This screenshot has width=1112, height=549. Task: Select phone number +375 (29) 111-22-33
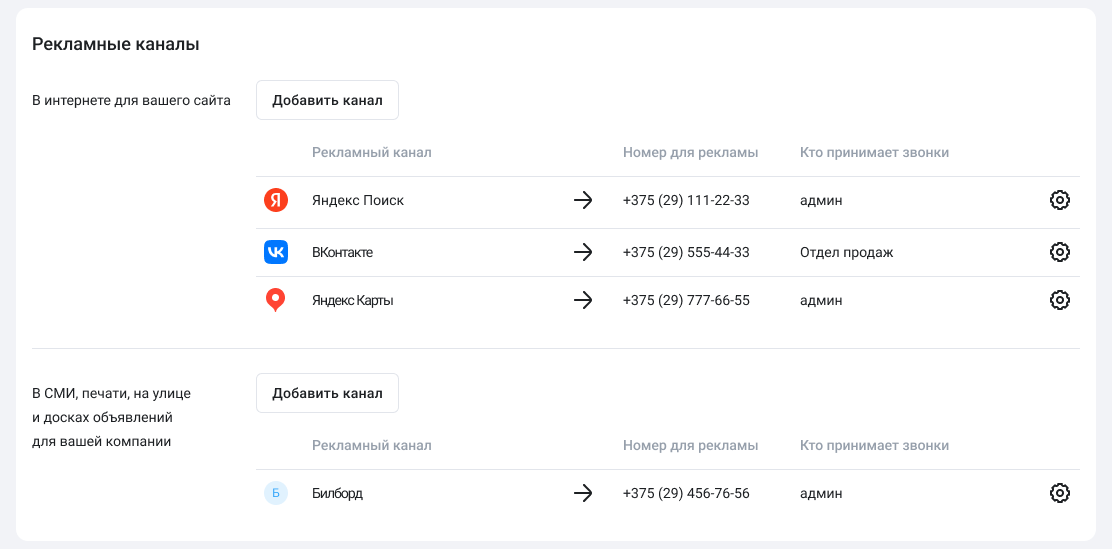pos(686,200)
